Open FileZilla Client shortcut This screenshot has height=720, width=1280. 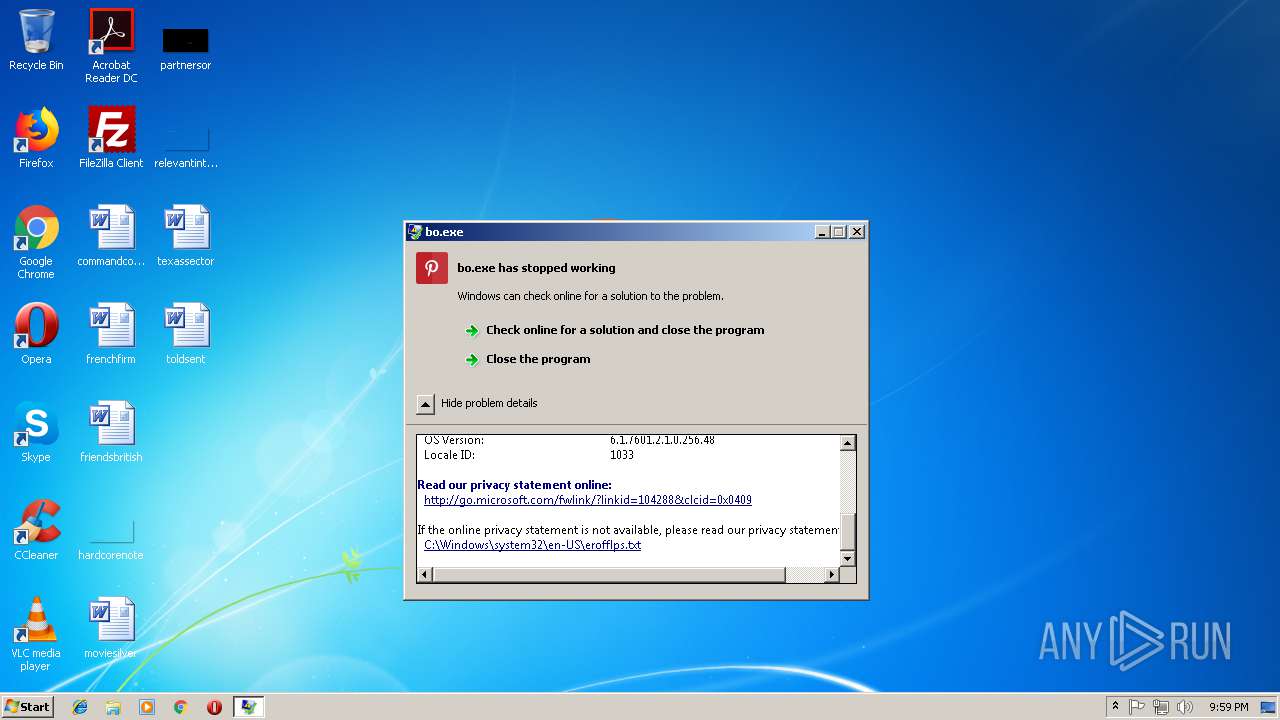[x=111, y=138]
